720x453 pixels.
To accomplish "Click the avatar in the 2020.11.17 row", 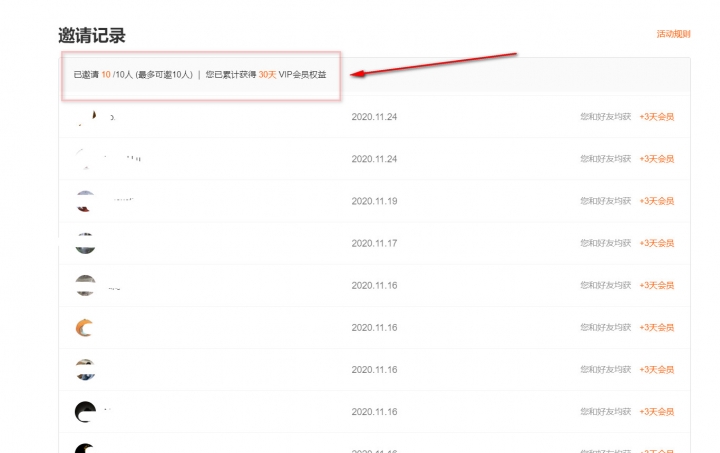I will 85,243.
